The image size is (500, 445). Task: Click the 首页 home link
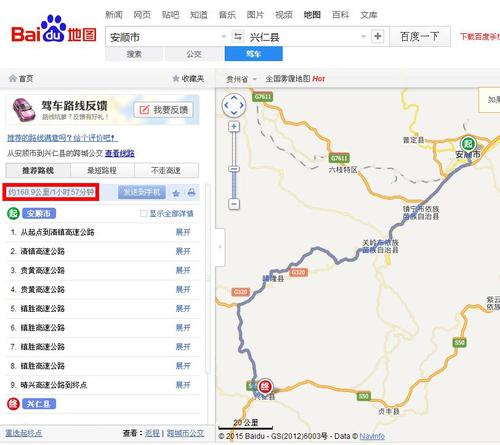click(26, 79)
